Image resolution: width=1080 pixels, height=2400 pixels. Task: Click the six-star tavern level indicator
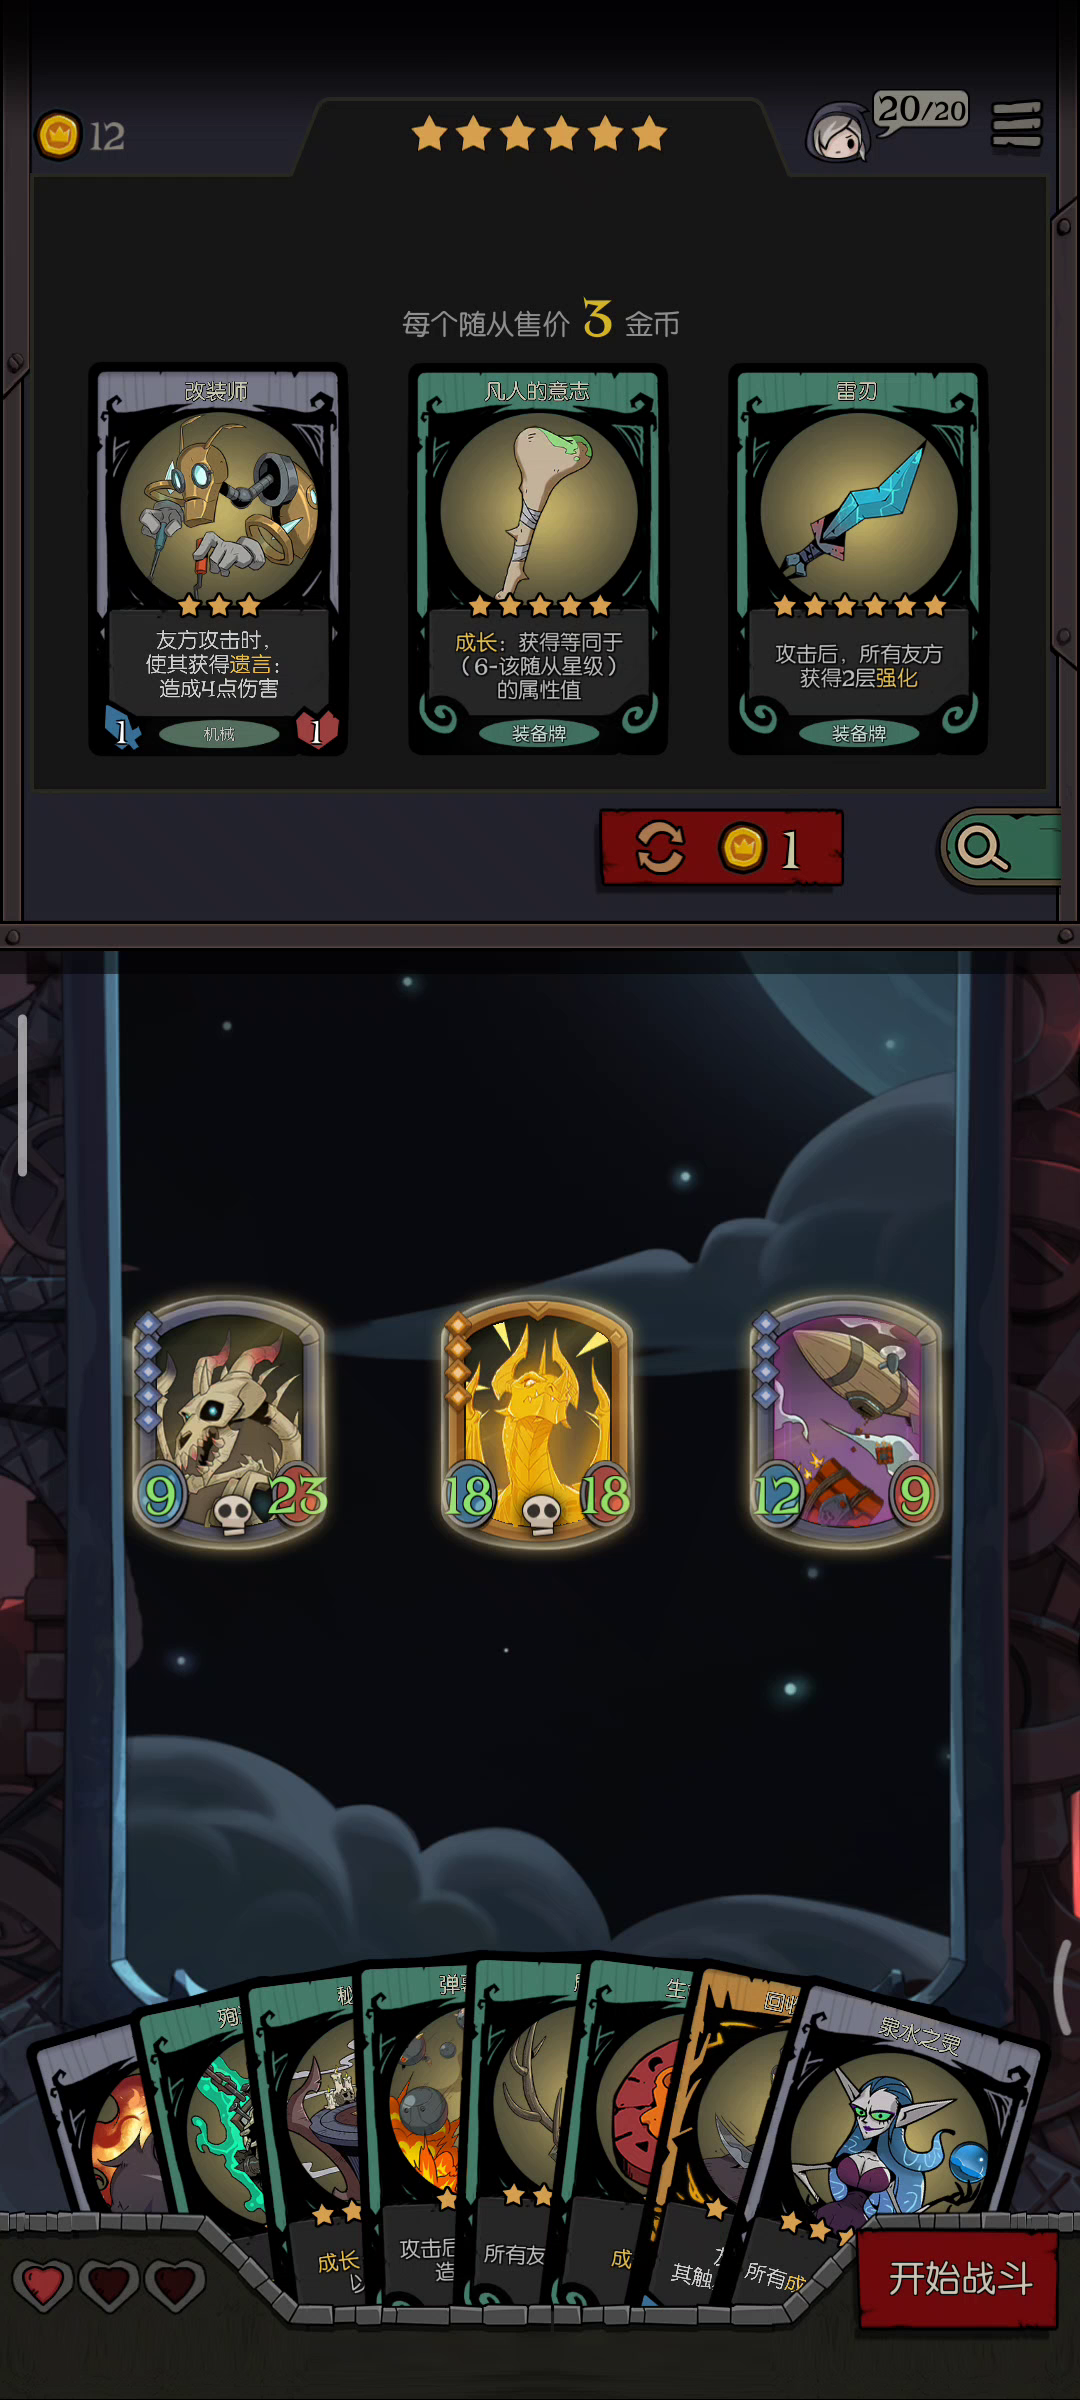(539, 133)
